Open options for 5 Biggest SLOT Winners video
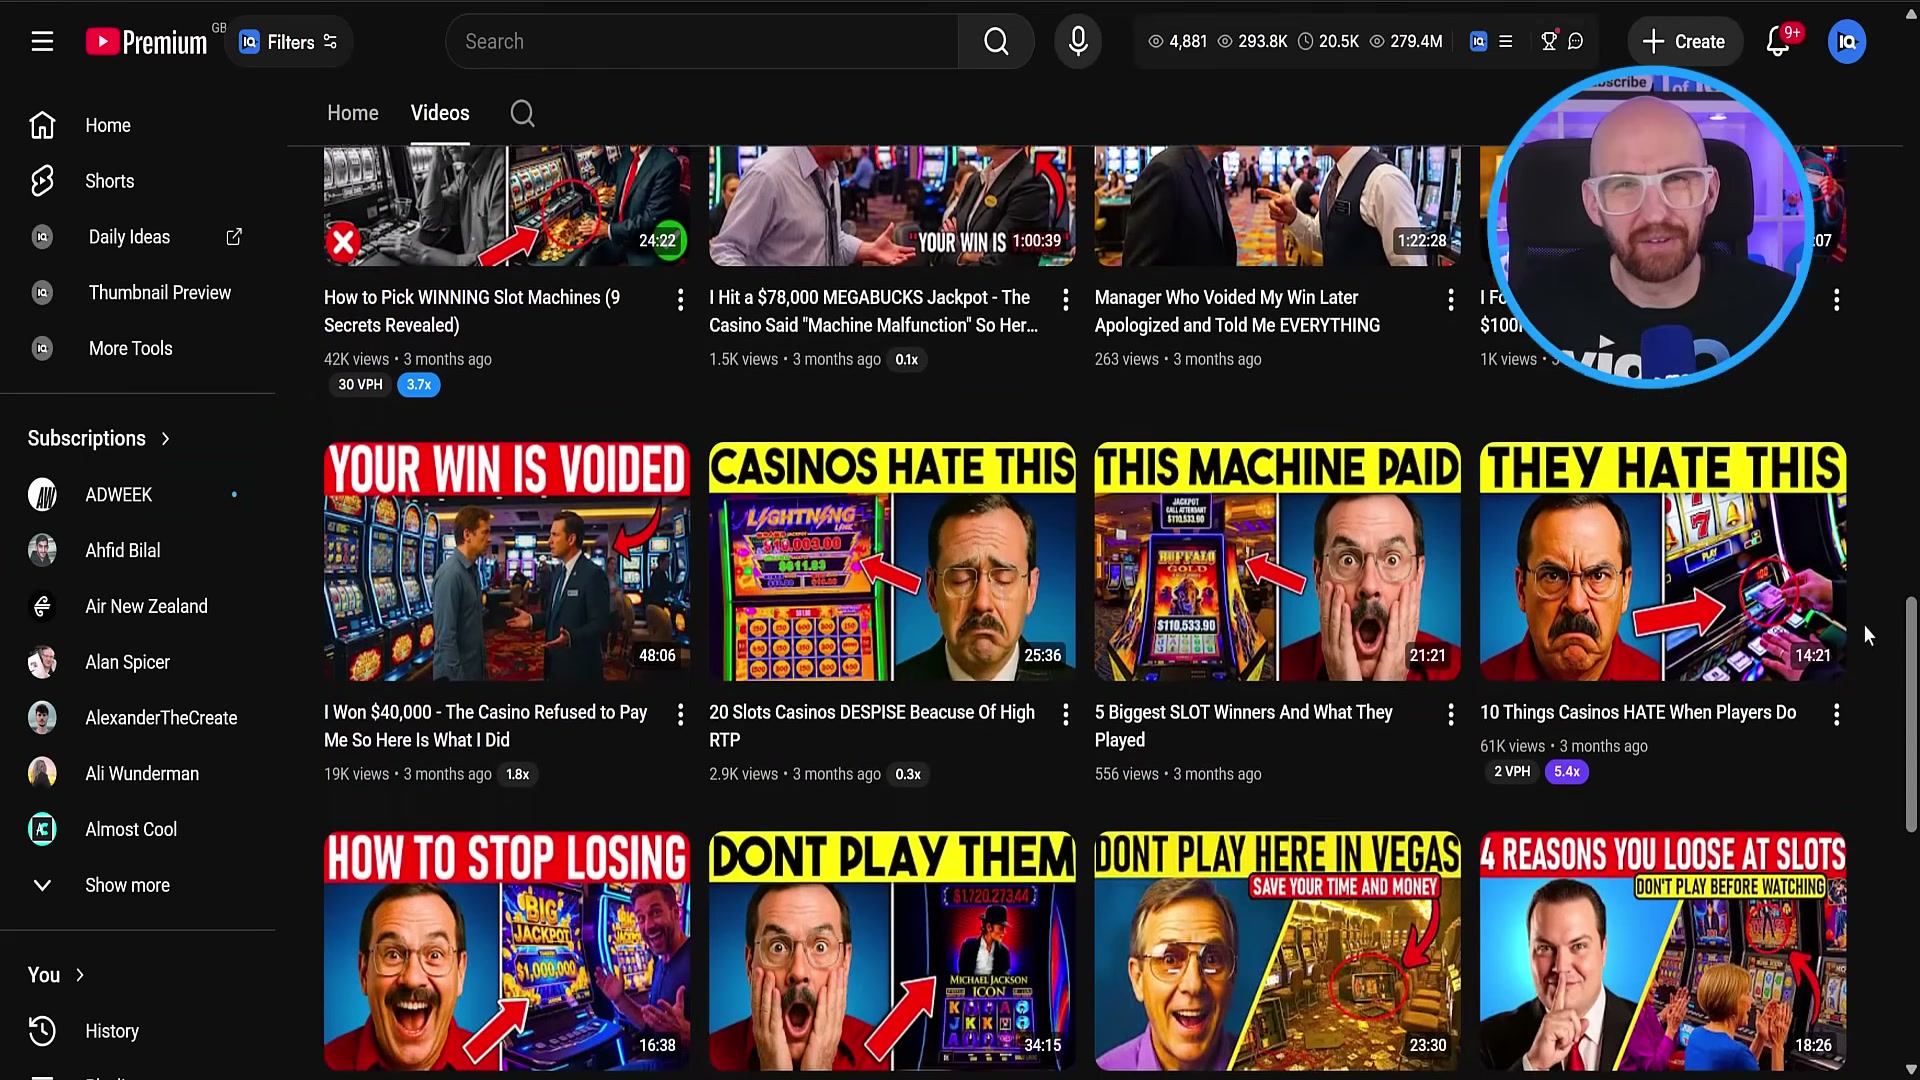The height and width of the screenshot is (1080, 1920). pos(1451,714)
